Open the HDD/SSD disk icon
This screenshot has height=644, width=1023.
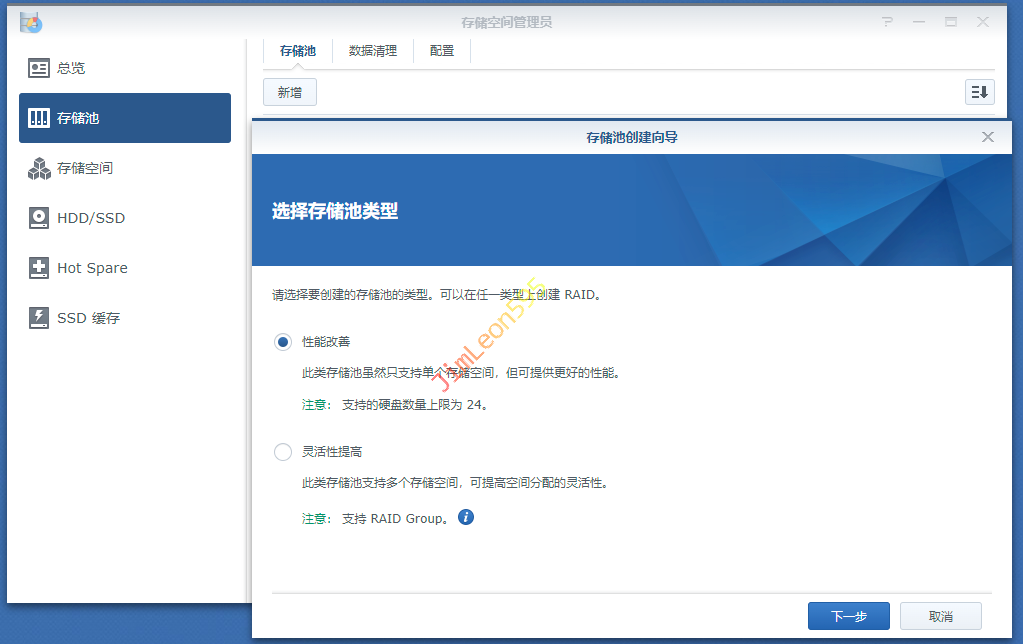[39, 218]
